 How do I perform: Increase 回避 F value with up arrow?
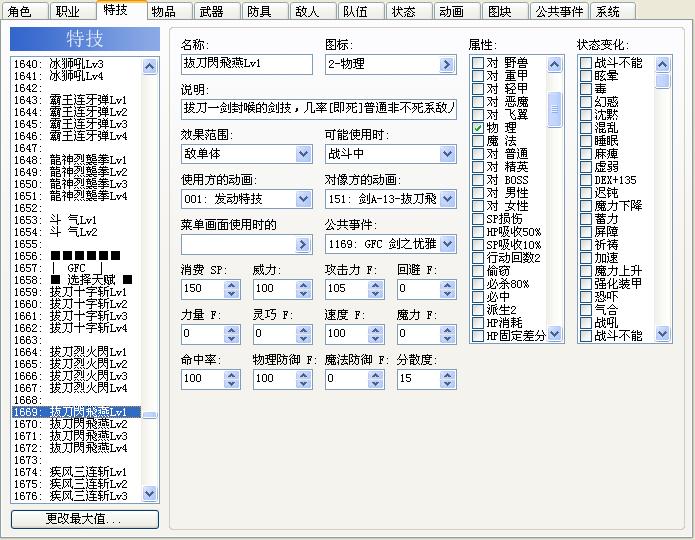[448, 285]
